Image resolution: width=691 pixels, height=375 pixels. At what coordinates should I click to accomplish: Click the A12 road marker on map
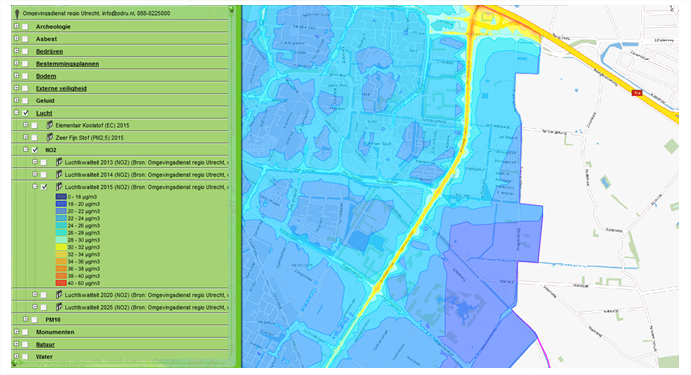coord(637,93)
